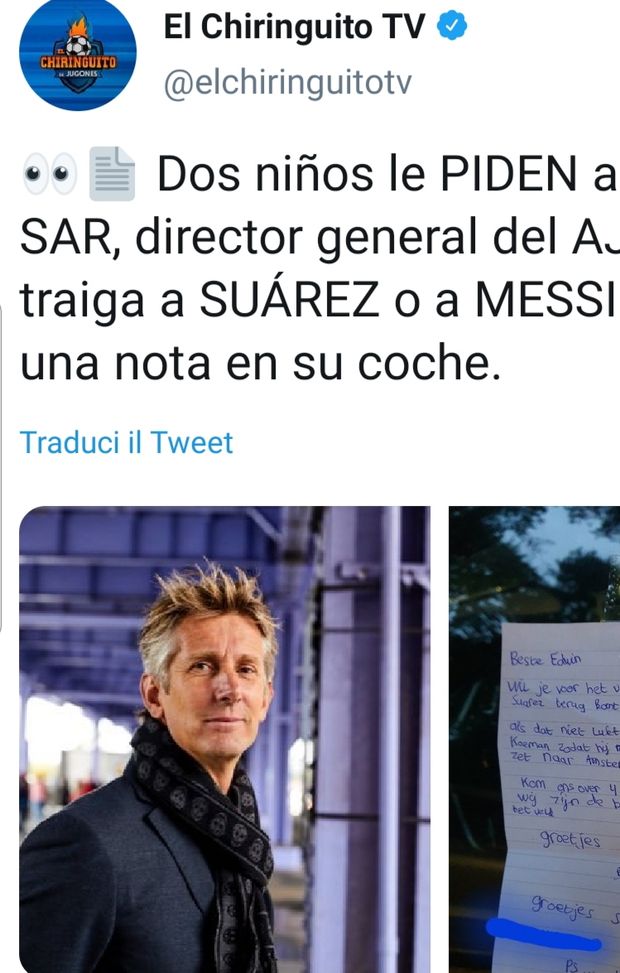Click the document page emoji
Viewport: 620px width, 973px height.
[112, 174]
